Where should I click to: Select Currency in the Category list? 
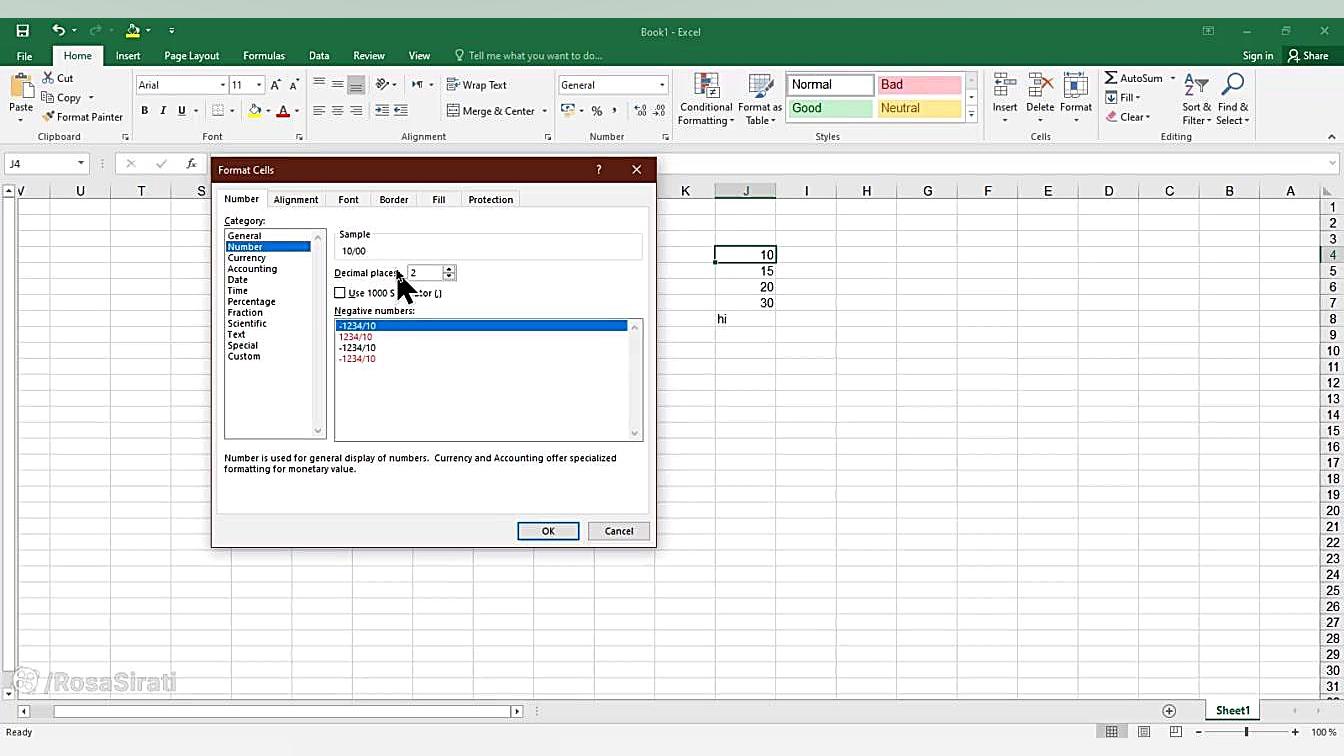tap(247, 258)
